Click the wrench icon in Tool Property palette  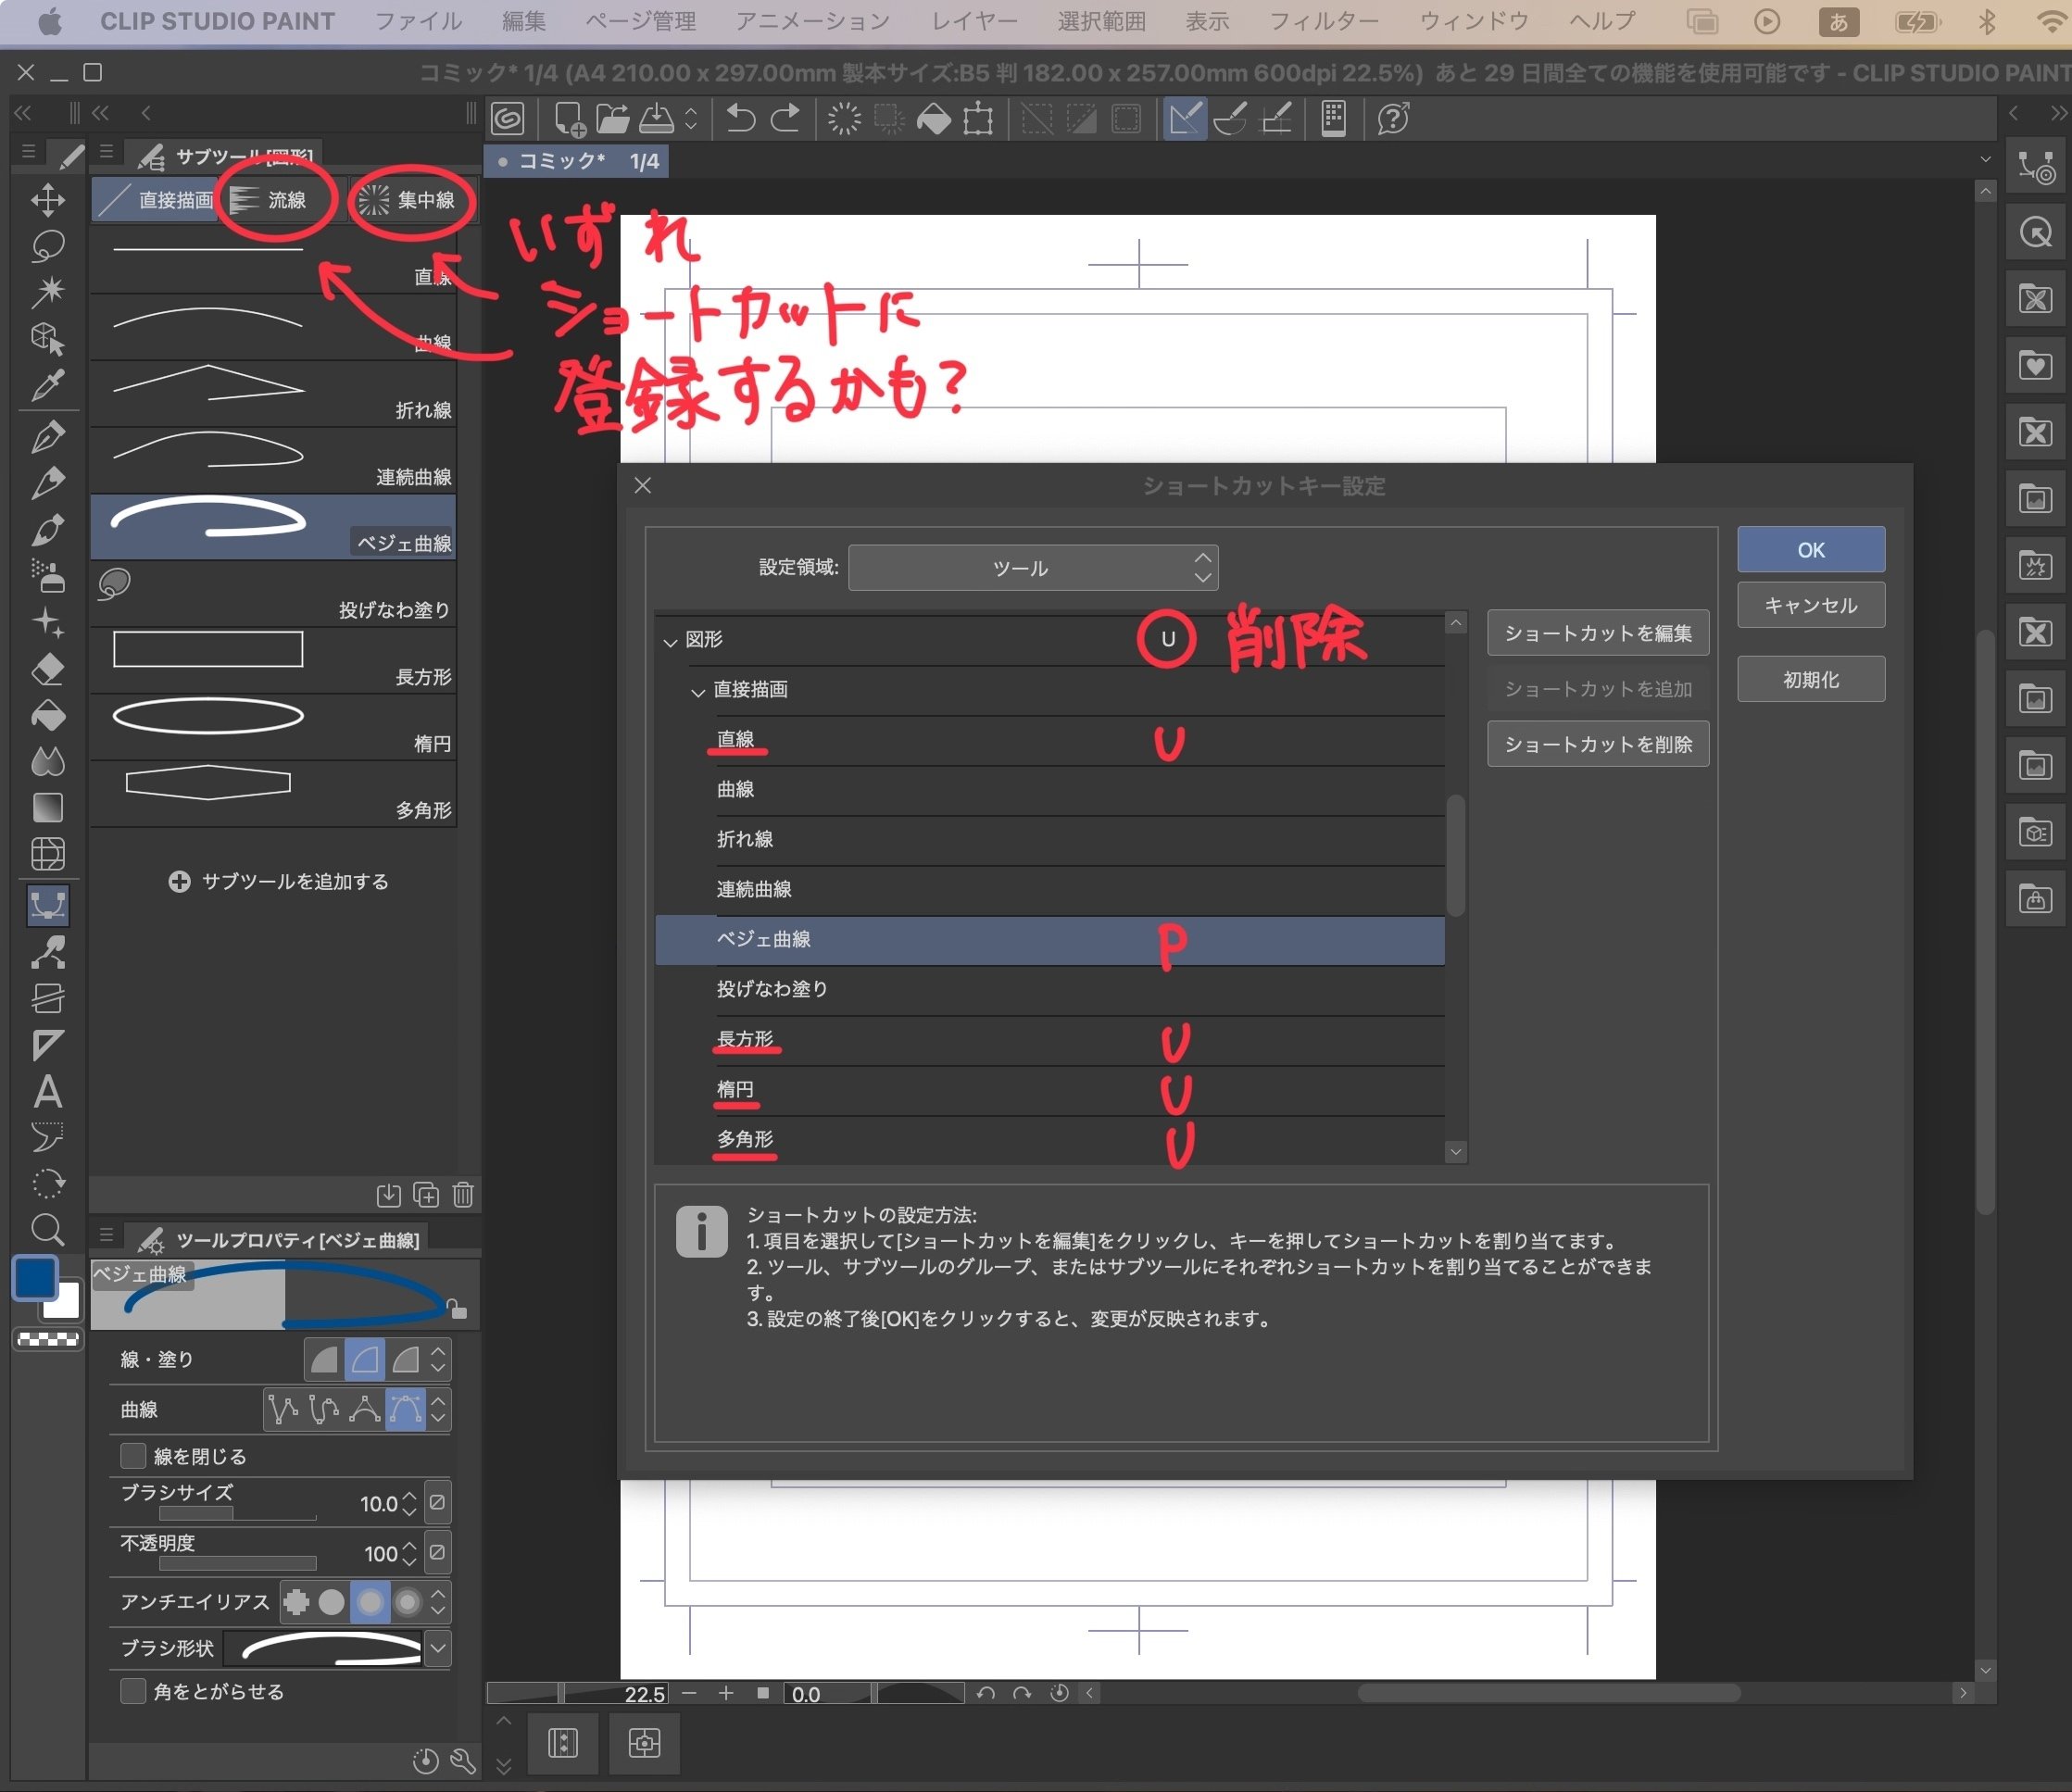click(463, 1761)
